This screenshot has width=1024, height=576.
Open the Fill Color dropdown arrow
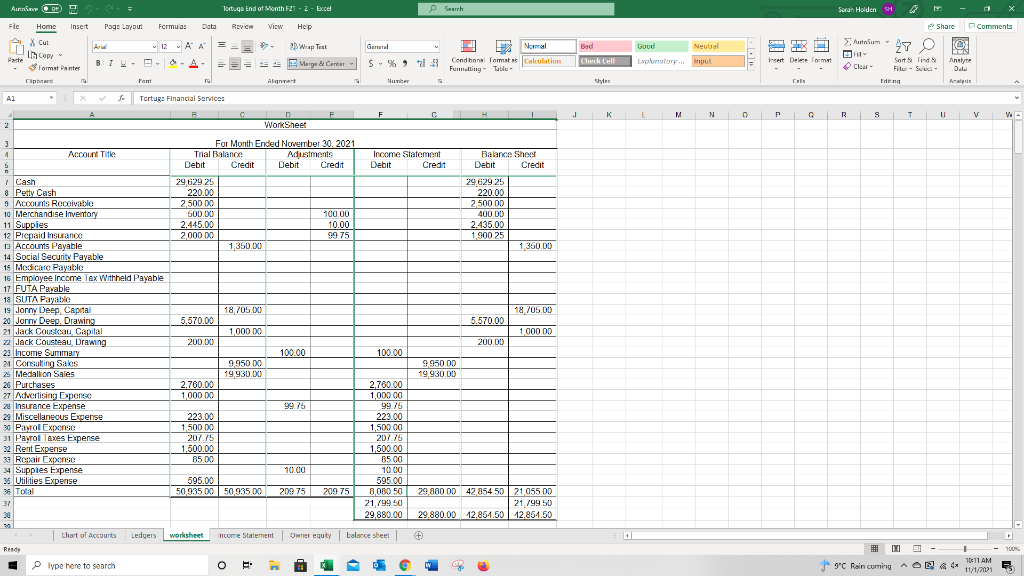click(x=181, y=62)
